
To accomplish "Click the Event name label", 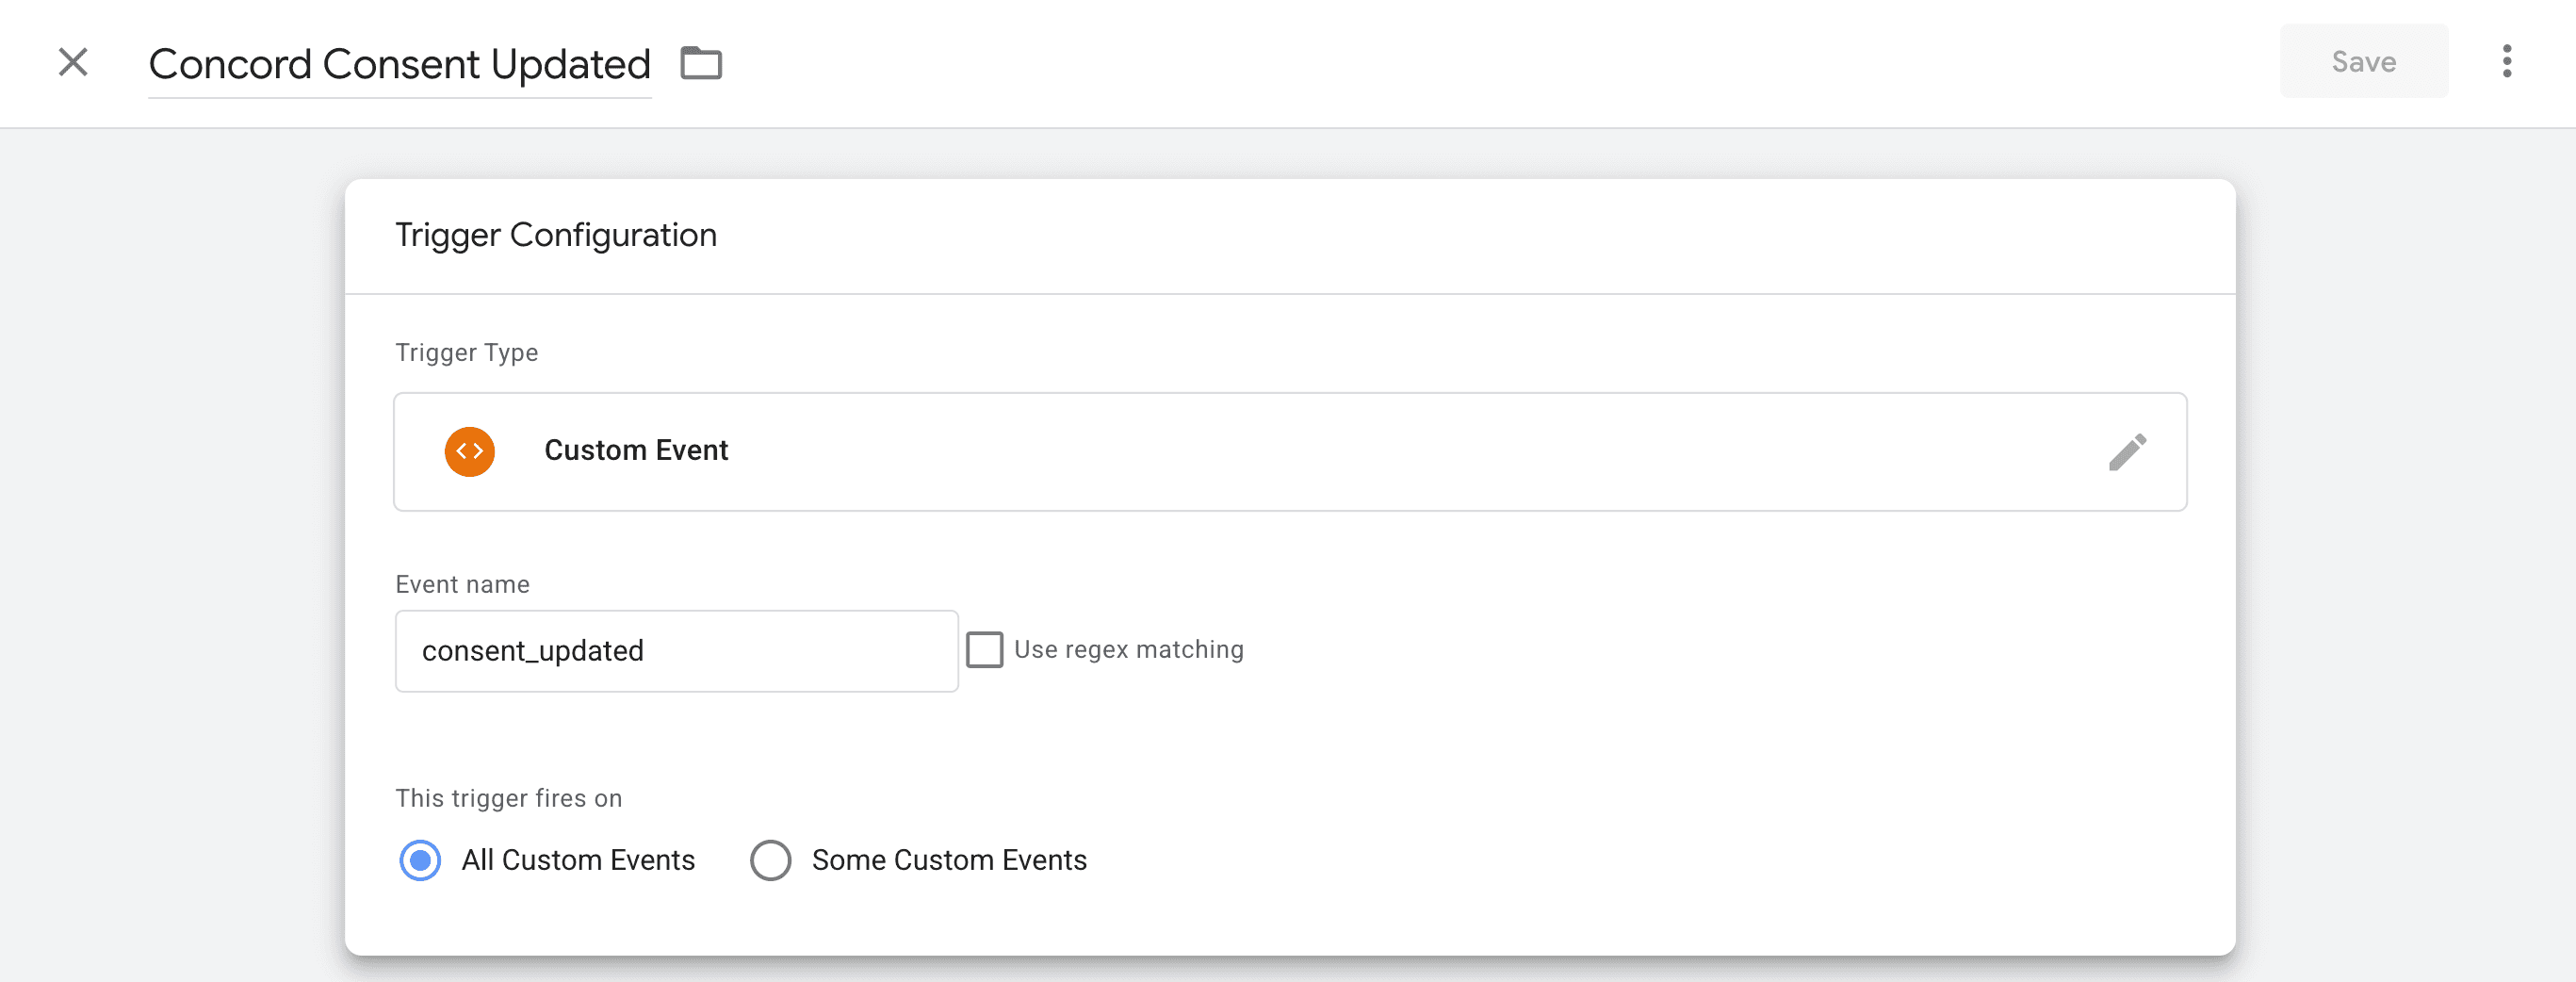I will pyautogui.click(x=462, y=585).
